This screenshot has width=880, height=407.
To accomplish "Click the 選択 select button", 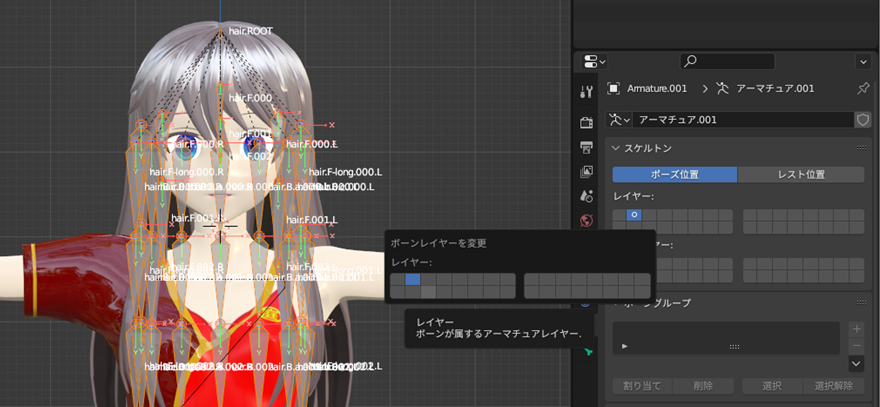I will pyautogui.click(x=772, y=386).
